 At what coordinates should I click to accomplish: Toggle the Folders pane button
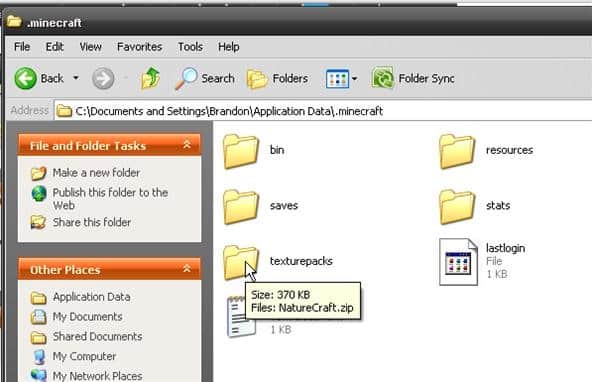click(278, 79)
